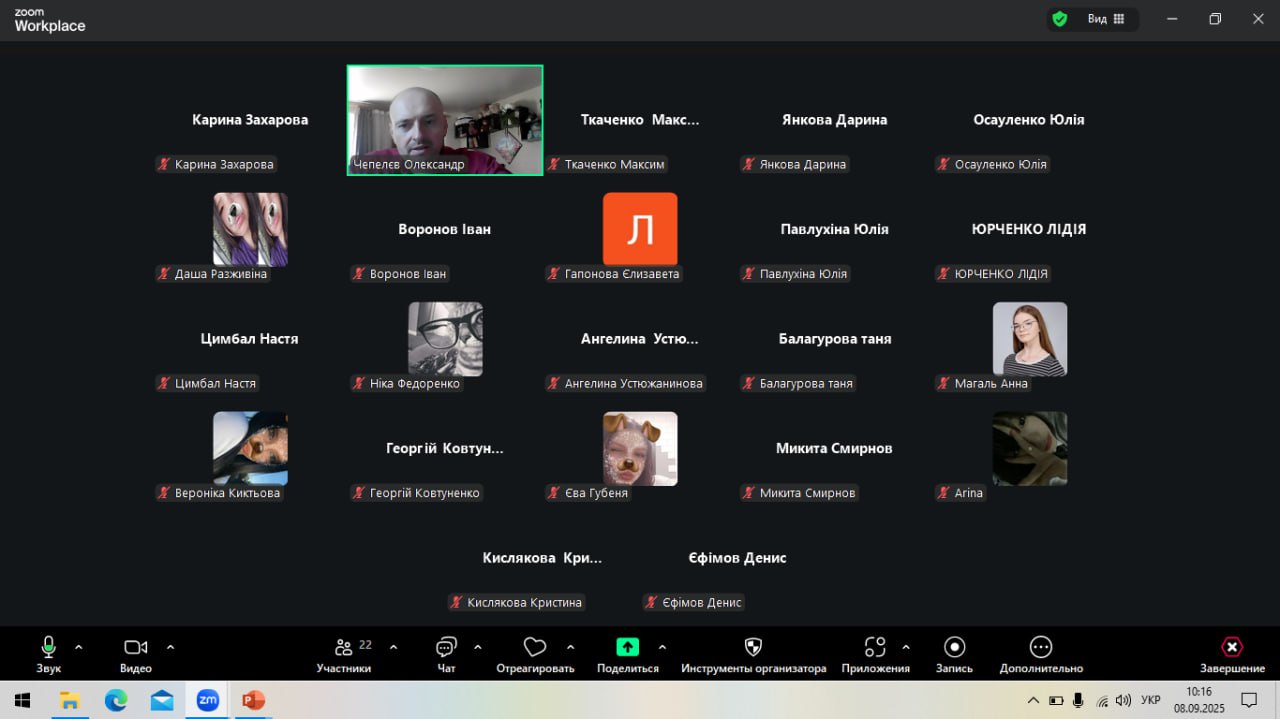Expand the chevron next to Participants
The height and width of the screenshot is (719, 1280).
(x=393, y=647)
